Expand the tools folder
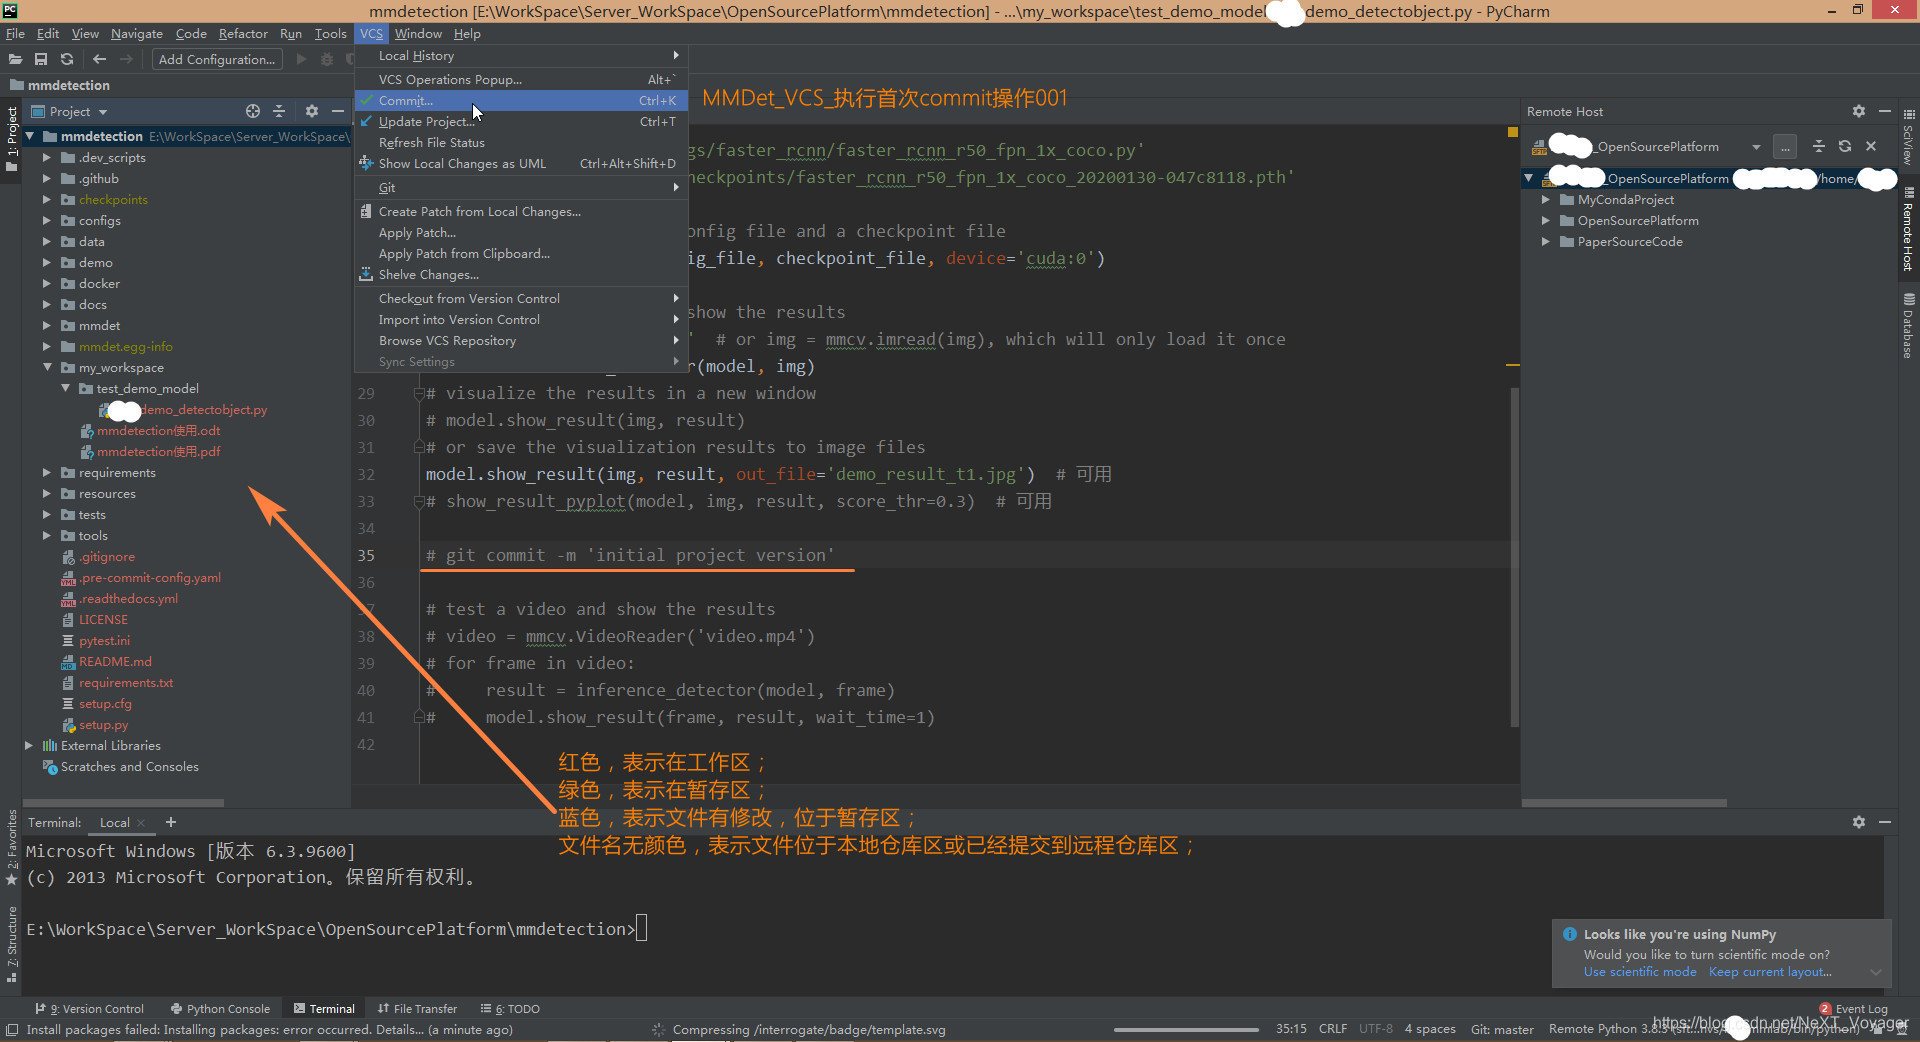The width and height of the screenshot is (1920, 1042). point(46,535)
